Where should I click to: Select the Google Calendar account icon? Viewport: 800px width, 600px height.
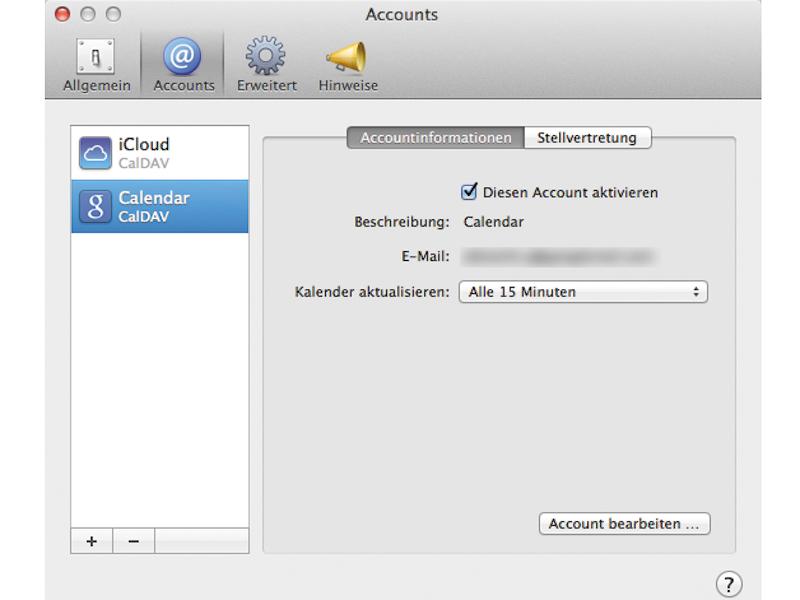pyautogui.click(x=95, y=207)
